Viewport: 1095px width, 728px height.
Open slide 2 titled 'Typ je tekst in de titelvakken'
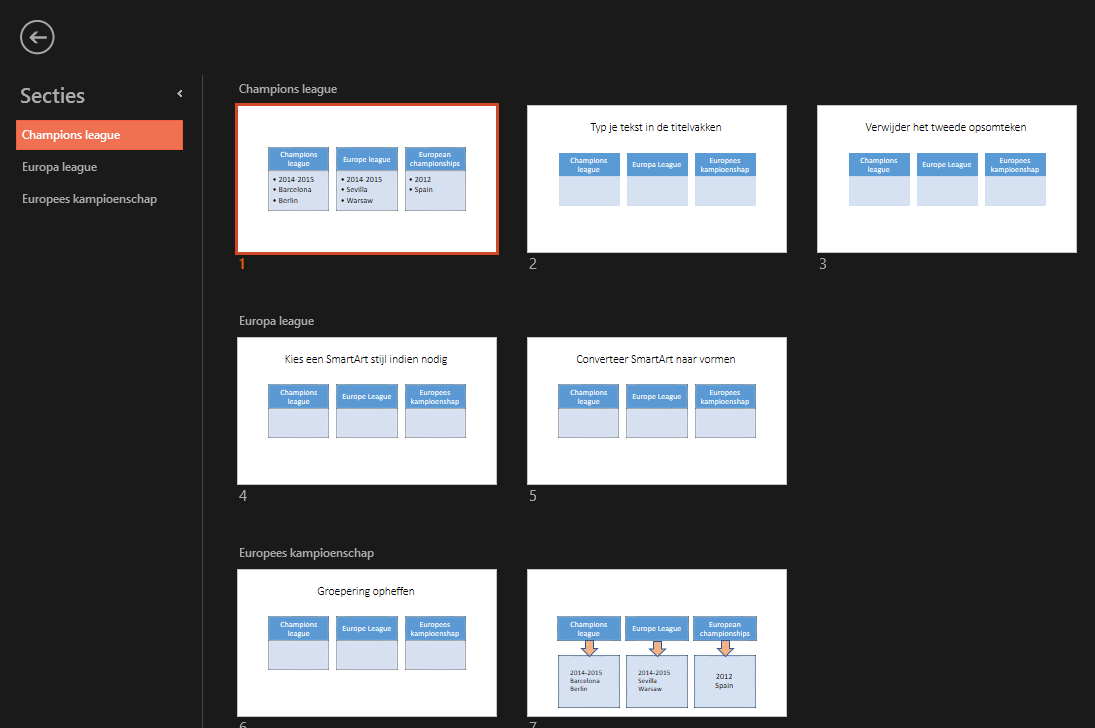(x=656, y=178)
